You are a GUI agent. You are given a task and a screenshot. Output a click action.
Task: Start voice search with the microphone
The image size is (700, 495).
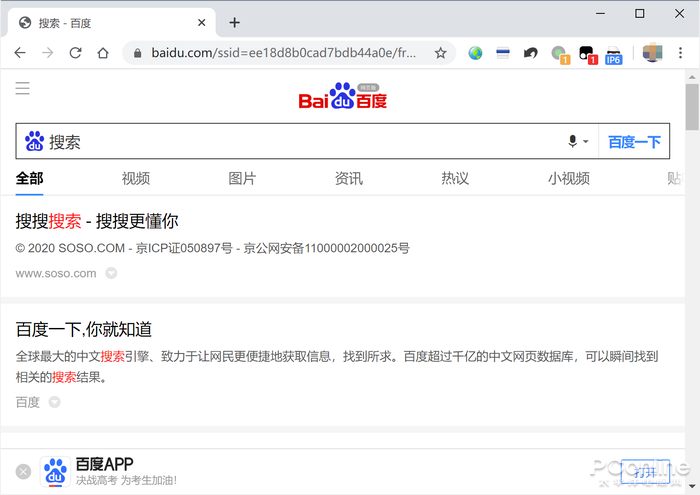572,141
